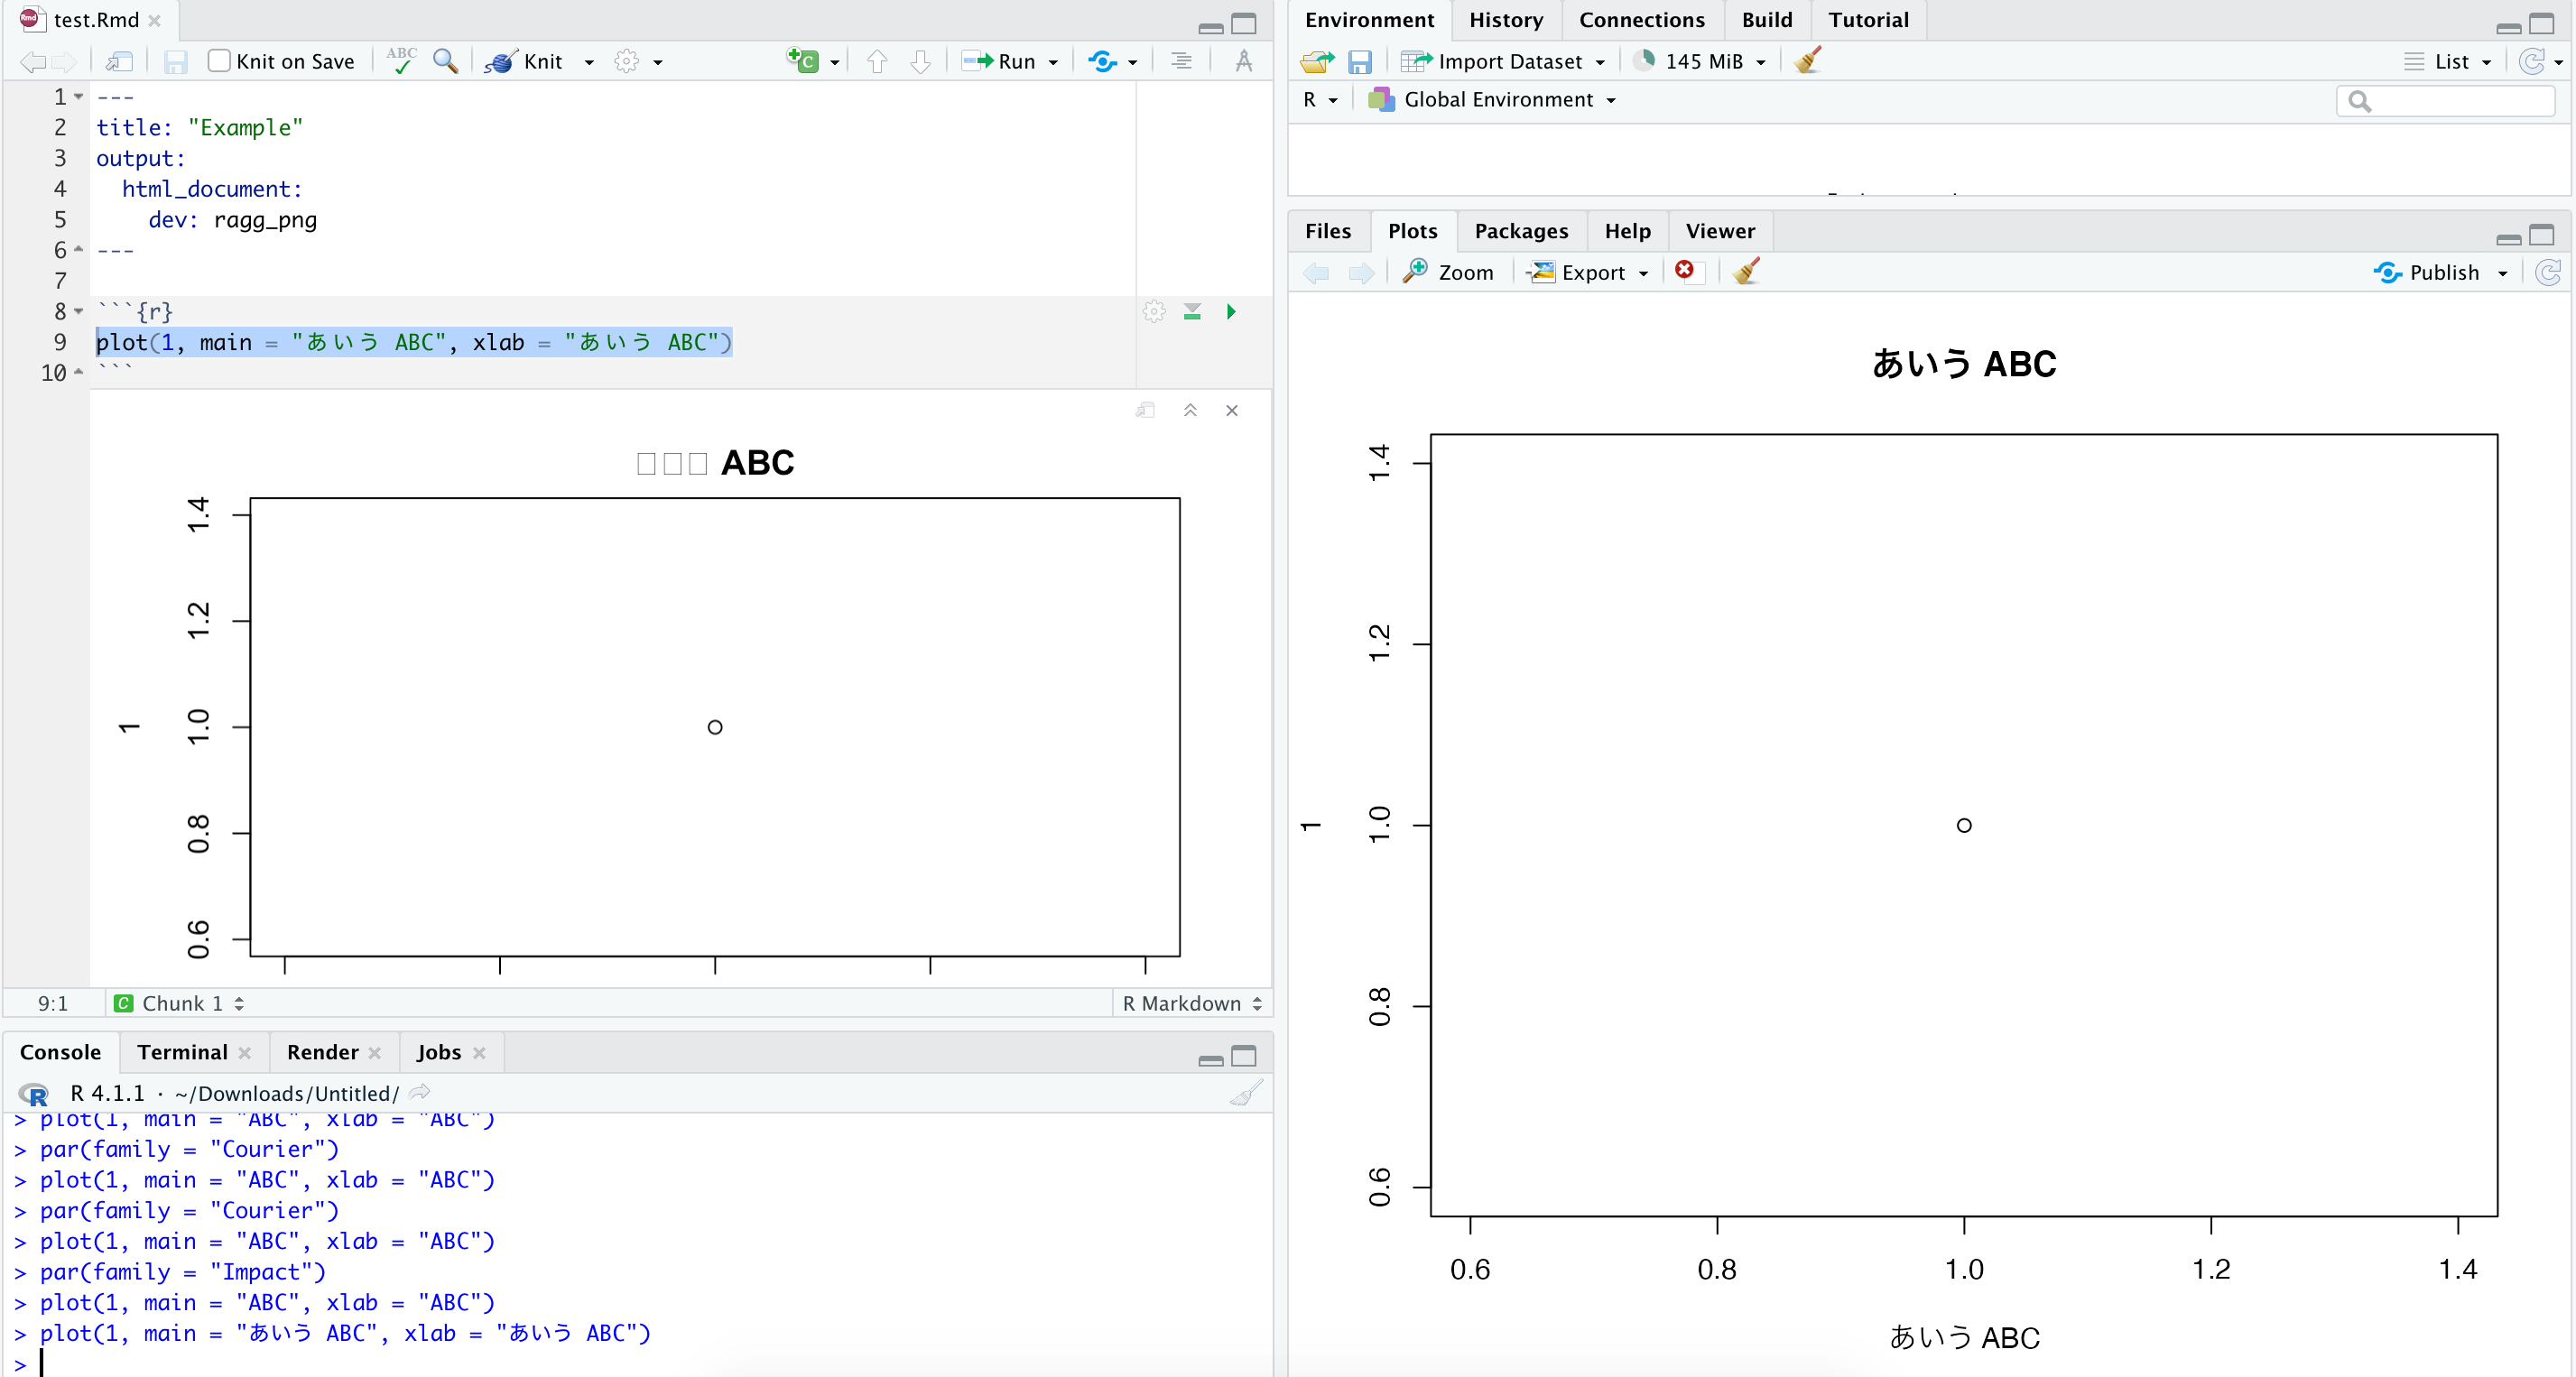Switch to the Terminal tab
The image size is (2576, 1377).
[182, 1051]
